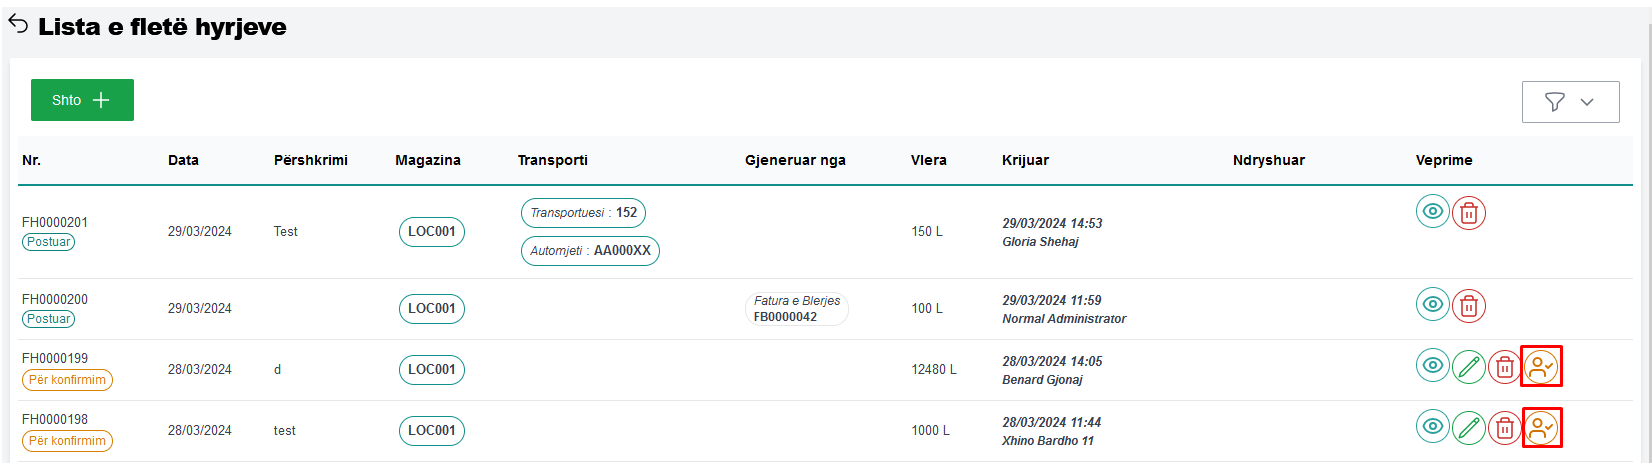Click the Transportuesi : 152 tag
The height and width of the screenshot is (463, 1652).
tap(583, 213)
